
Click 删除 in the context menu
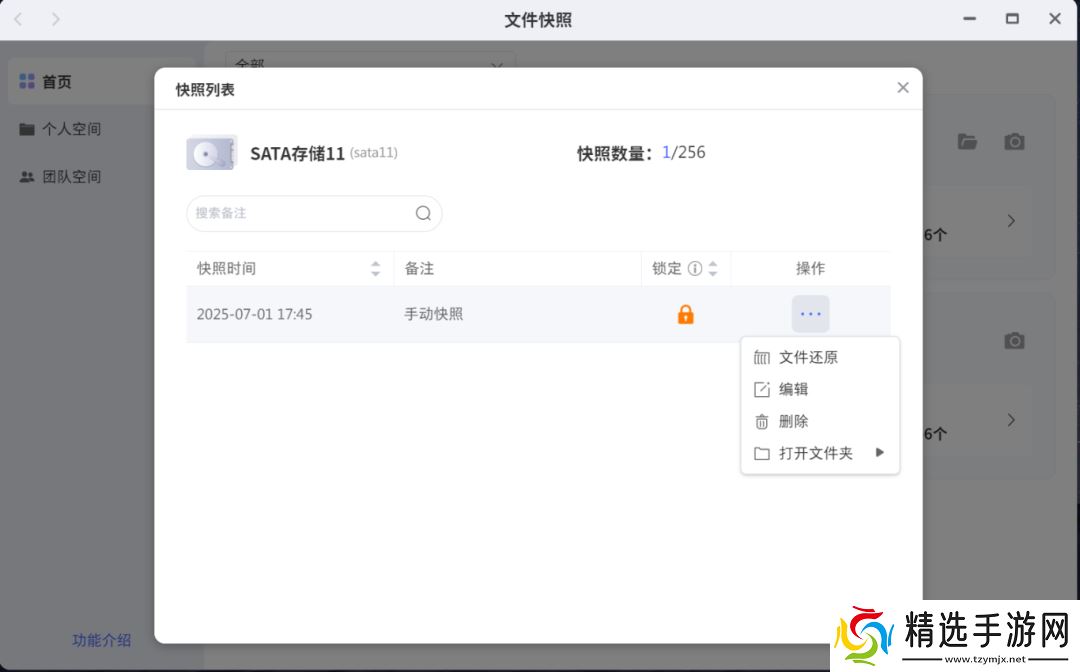pos(793,421)
